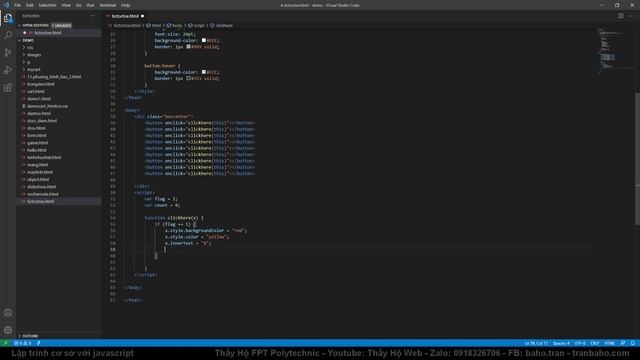
Task: Open editor More Actions ellipsis
Action: point(631,16)
